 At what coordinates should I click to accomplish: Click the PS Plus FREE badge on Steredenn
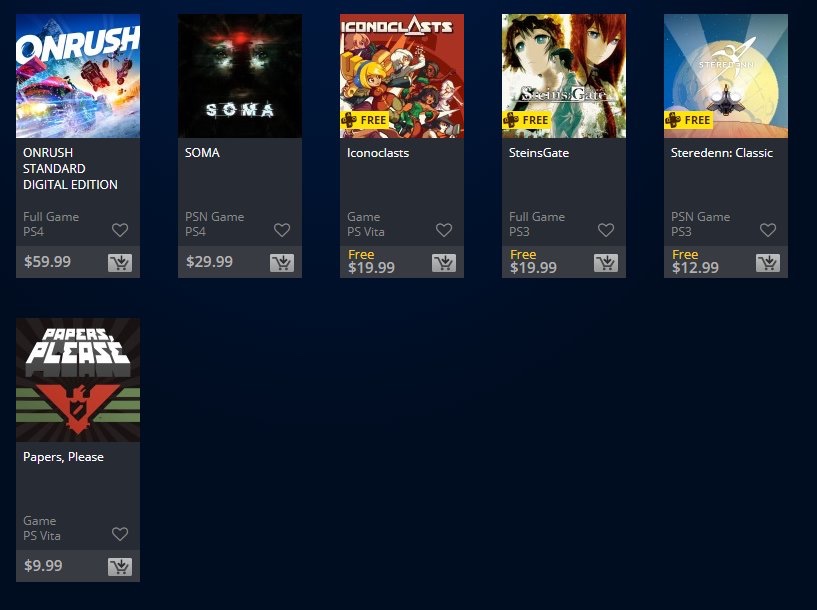pos(689,120)
